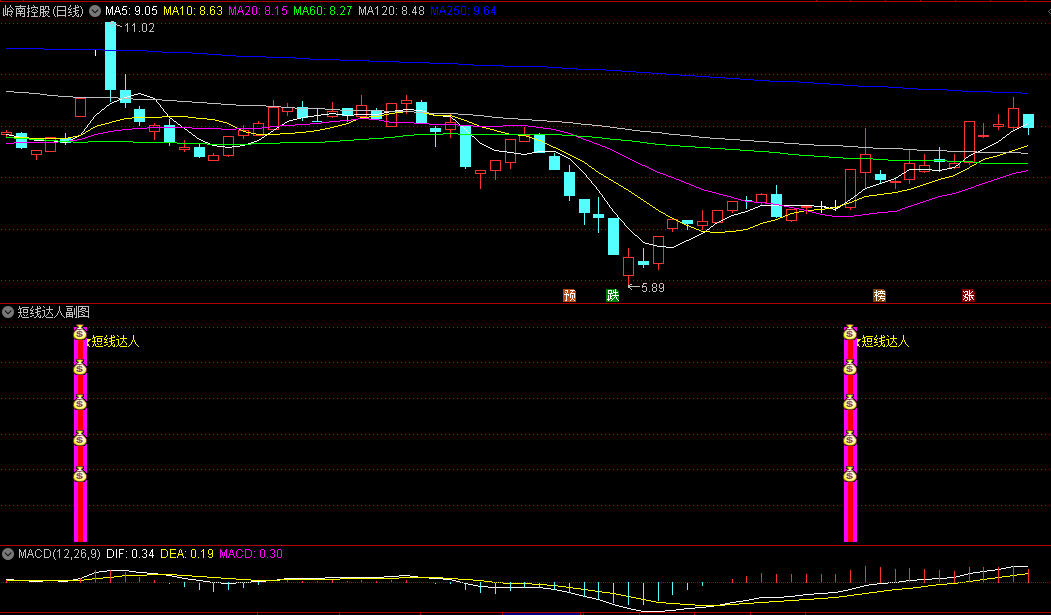Click the MA120: 8.48 label
This screenshot has height=615, width=1051.
(x=391, y=11)
